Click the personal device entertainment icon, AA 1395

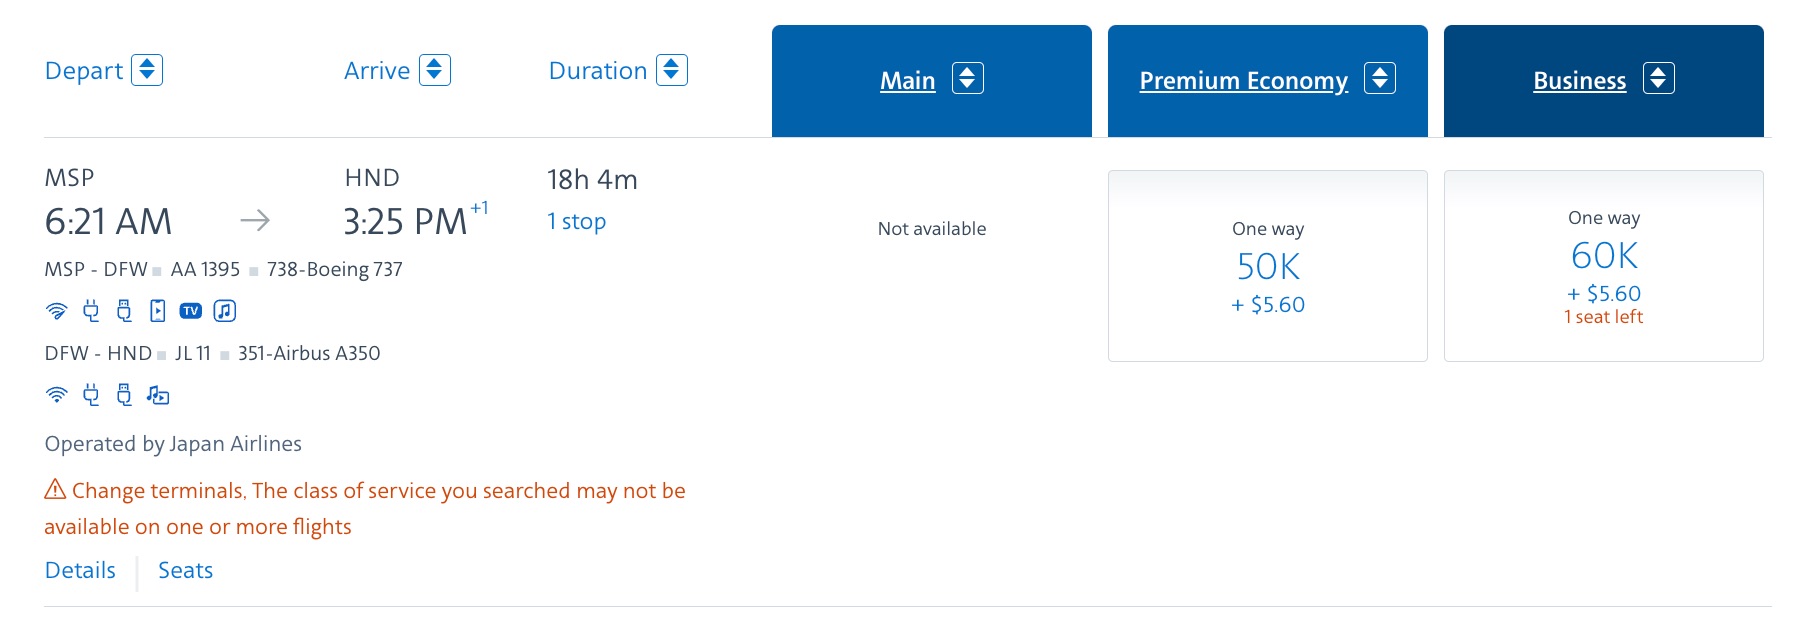pos(158,311)
